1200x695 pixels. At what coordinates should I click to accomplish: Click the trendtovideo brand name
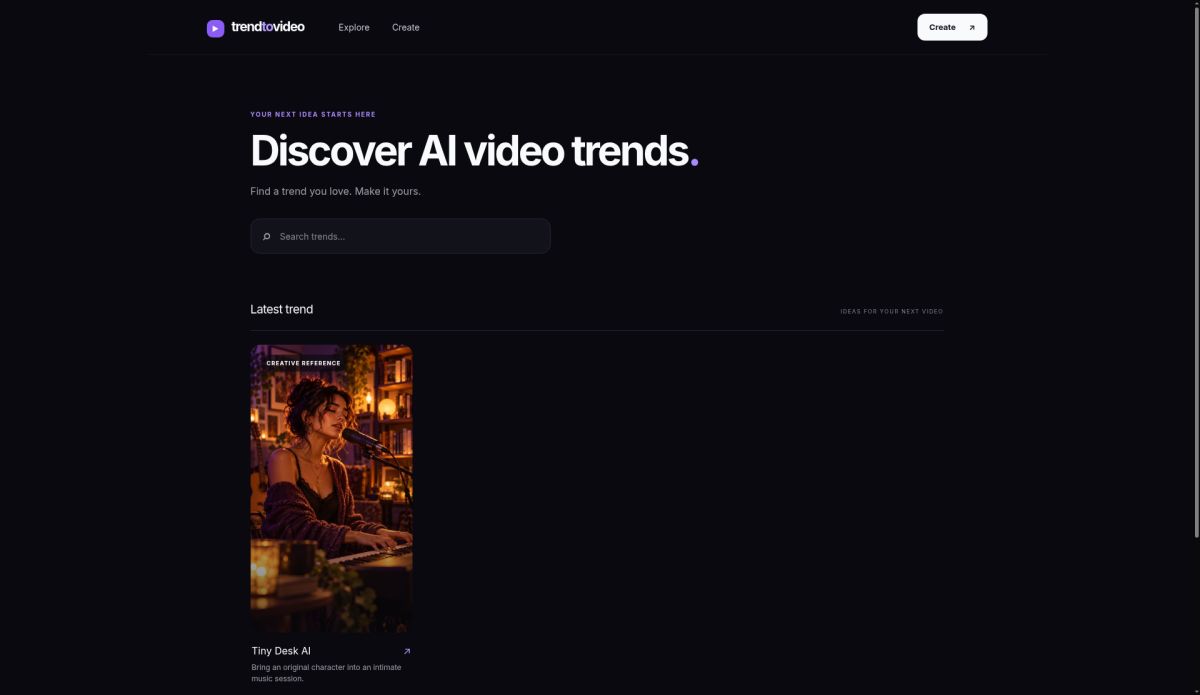(267, 27)
